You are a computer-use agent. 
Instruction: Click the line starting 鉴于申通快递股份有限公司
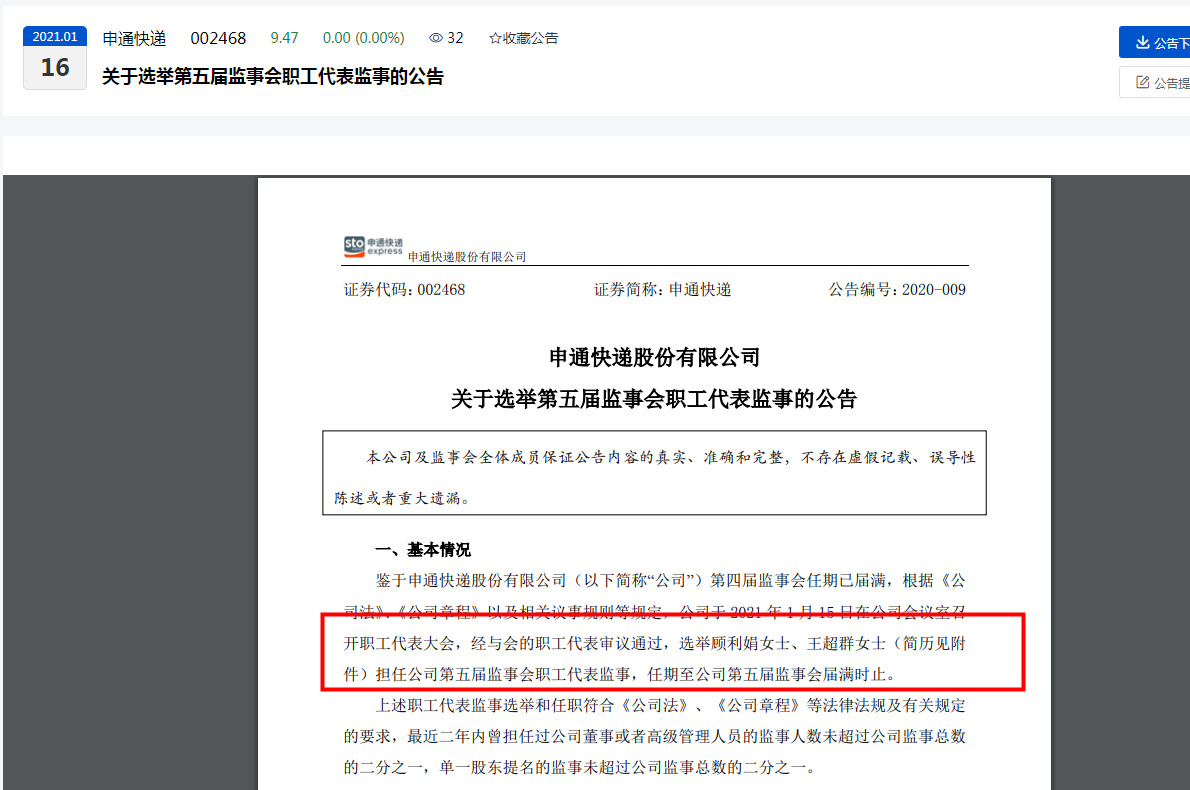670,581
